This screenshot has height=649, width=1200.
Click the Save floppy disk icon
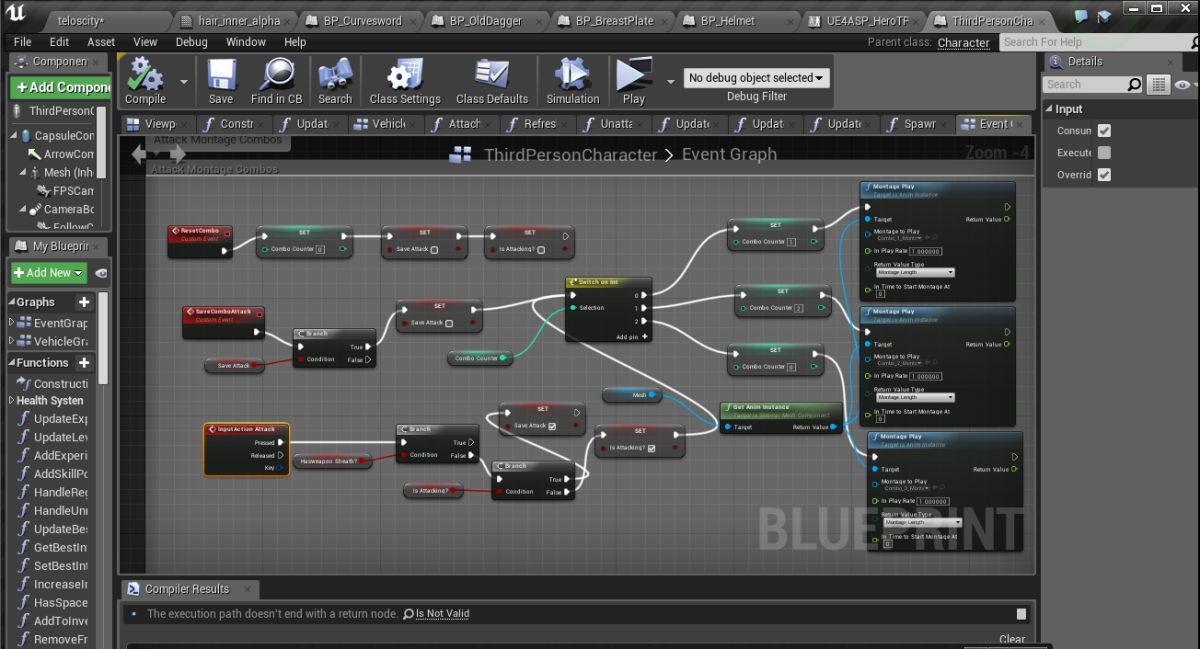pos(221,74)
